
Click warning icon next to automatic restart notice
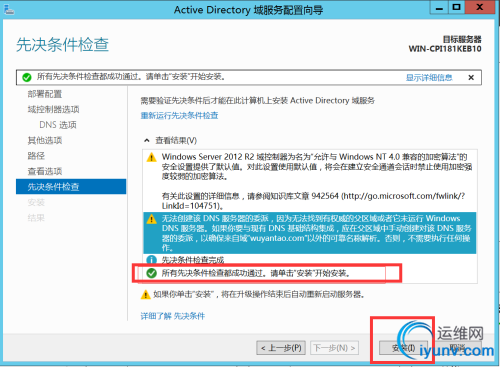click(146, 295)
